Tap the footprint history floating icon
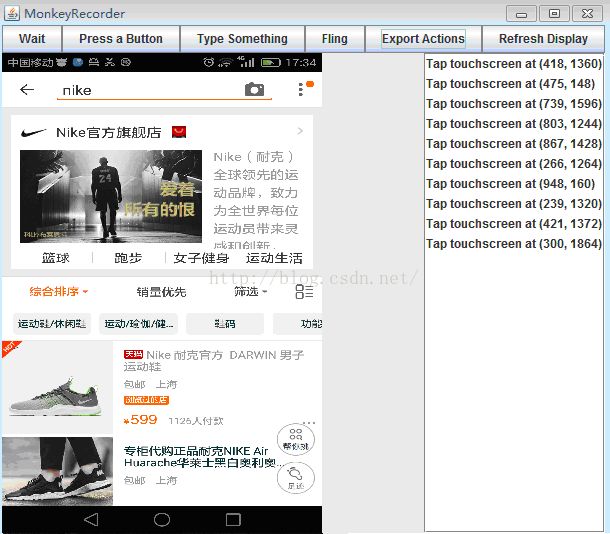 296,478
